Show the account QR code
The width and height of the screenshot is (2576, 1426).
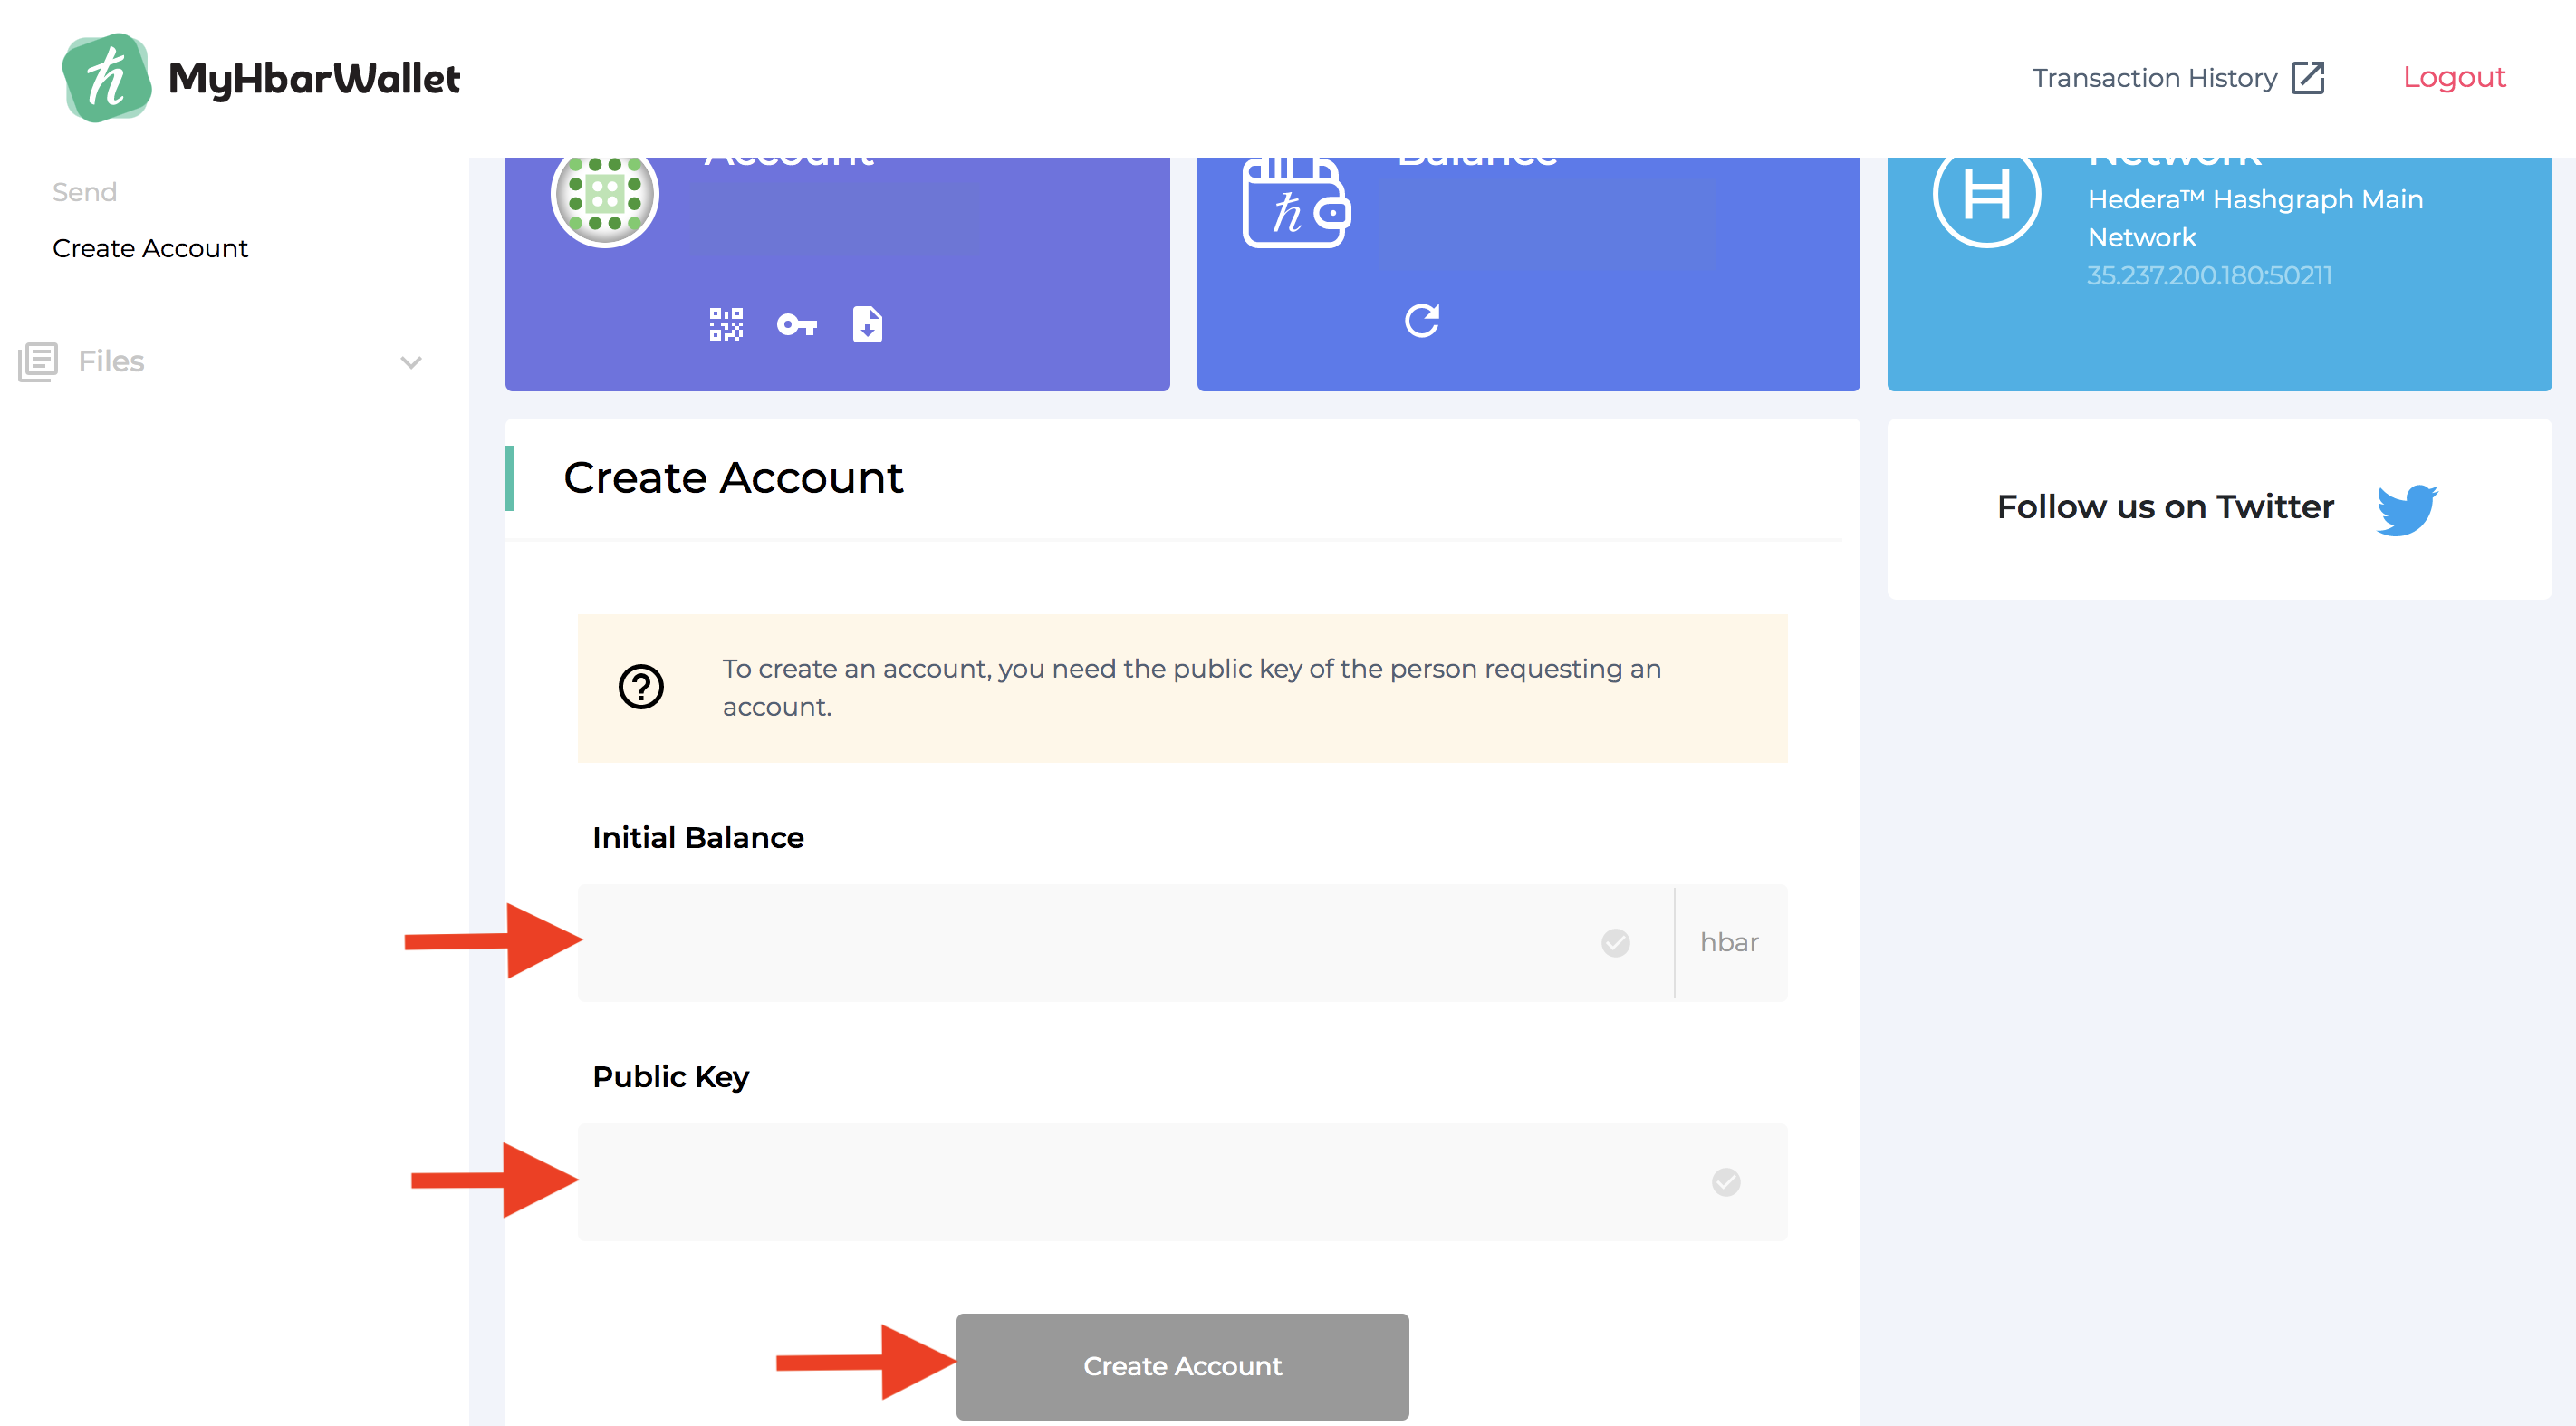point(726,324)
